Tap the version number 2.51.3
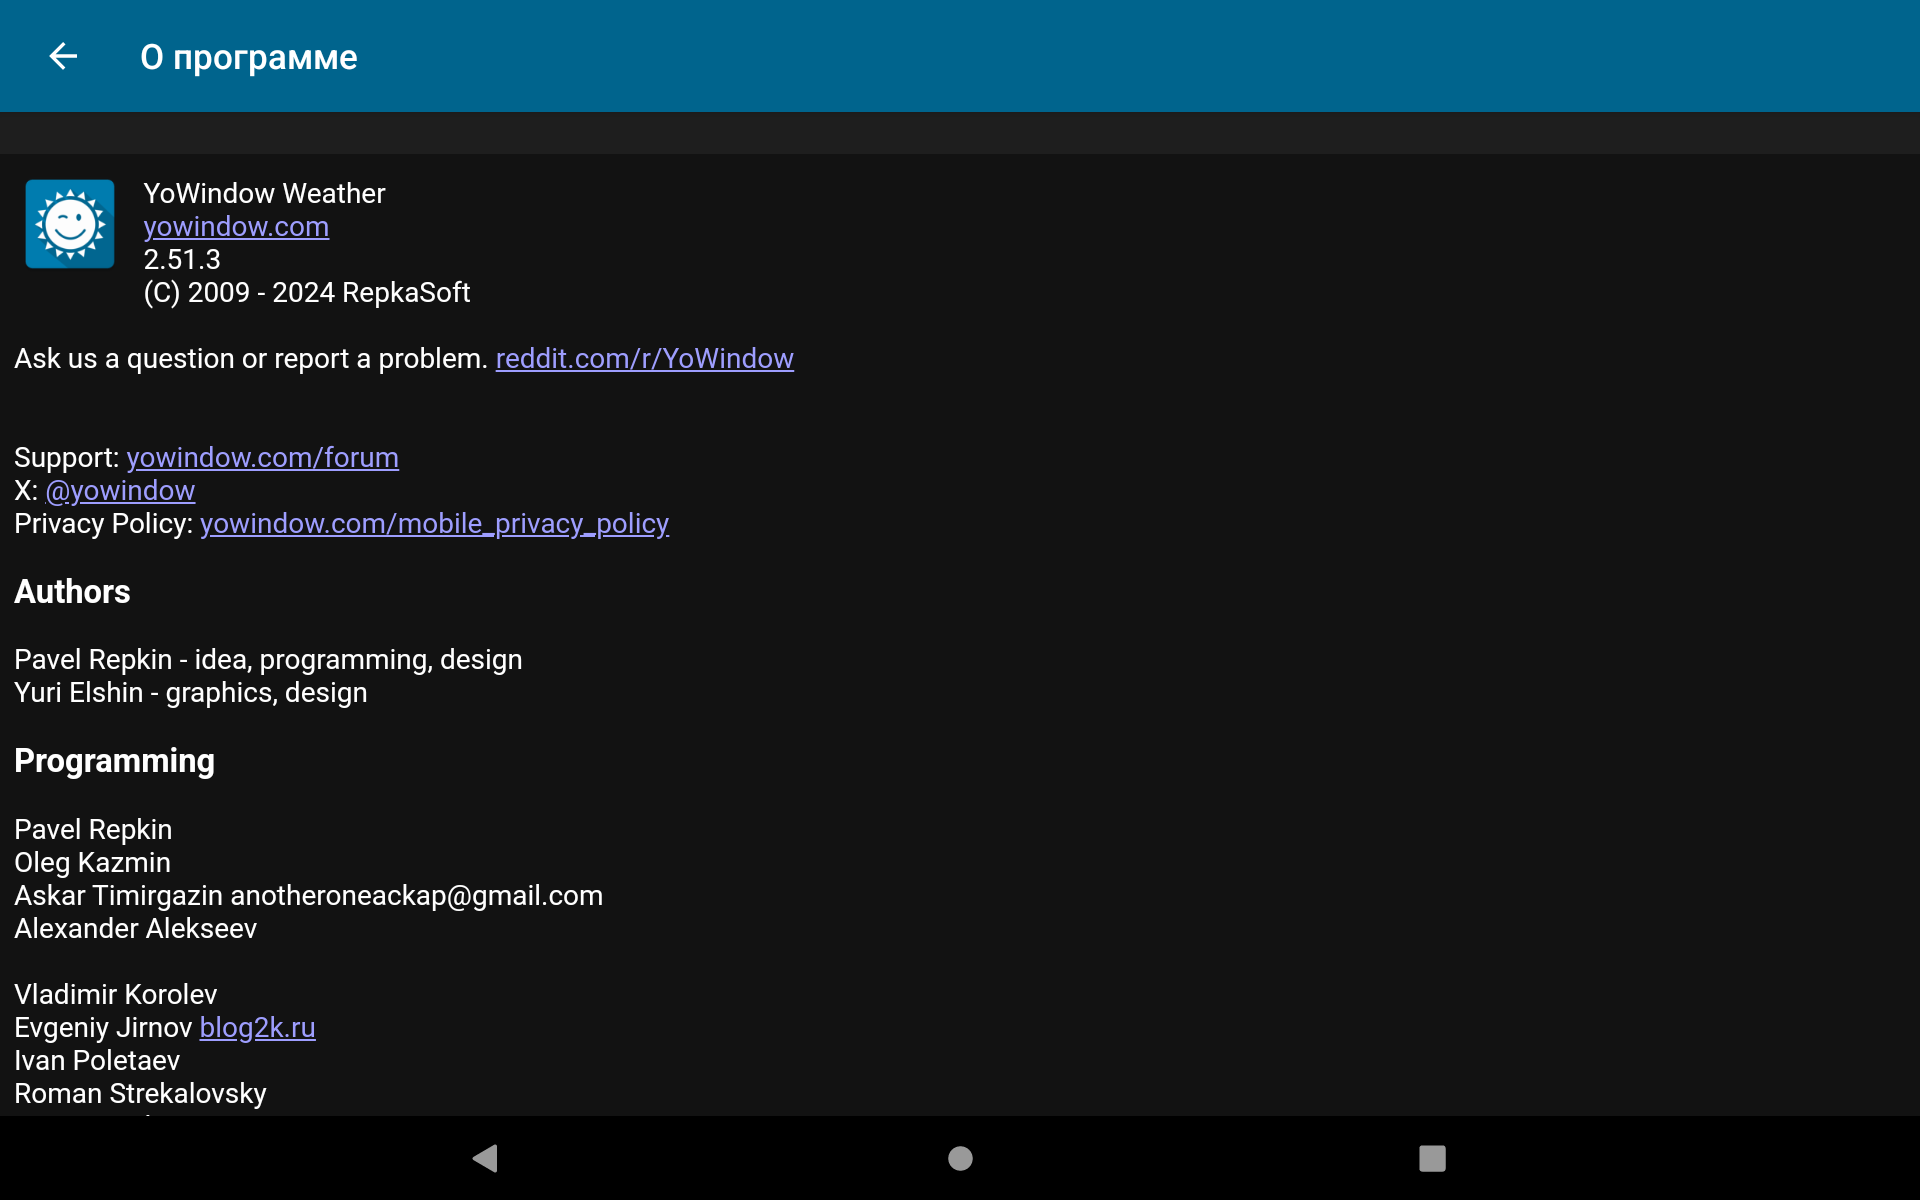Screen dimensions: 1920x1200 (x=182, y=260)
